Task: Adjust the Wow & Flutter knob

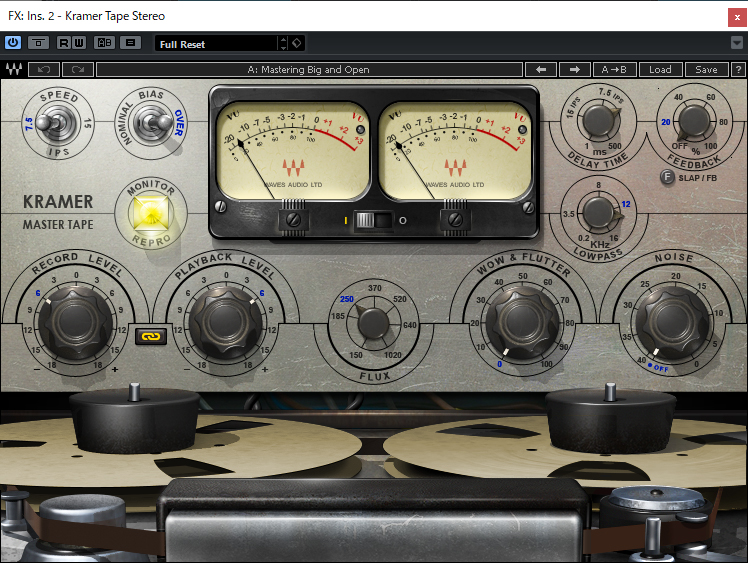Action: pyautogui.click(x=523, y=323)
